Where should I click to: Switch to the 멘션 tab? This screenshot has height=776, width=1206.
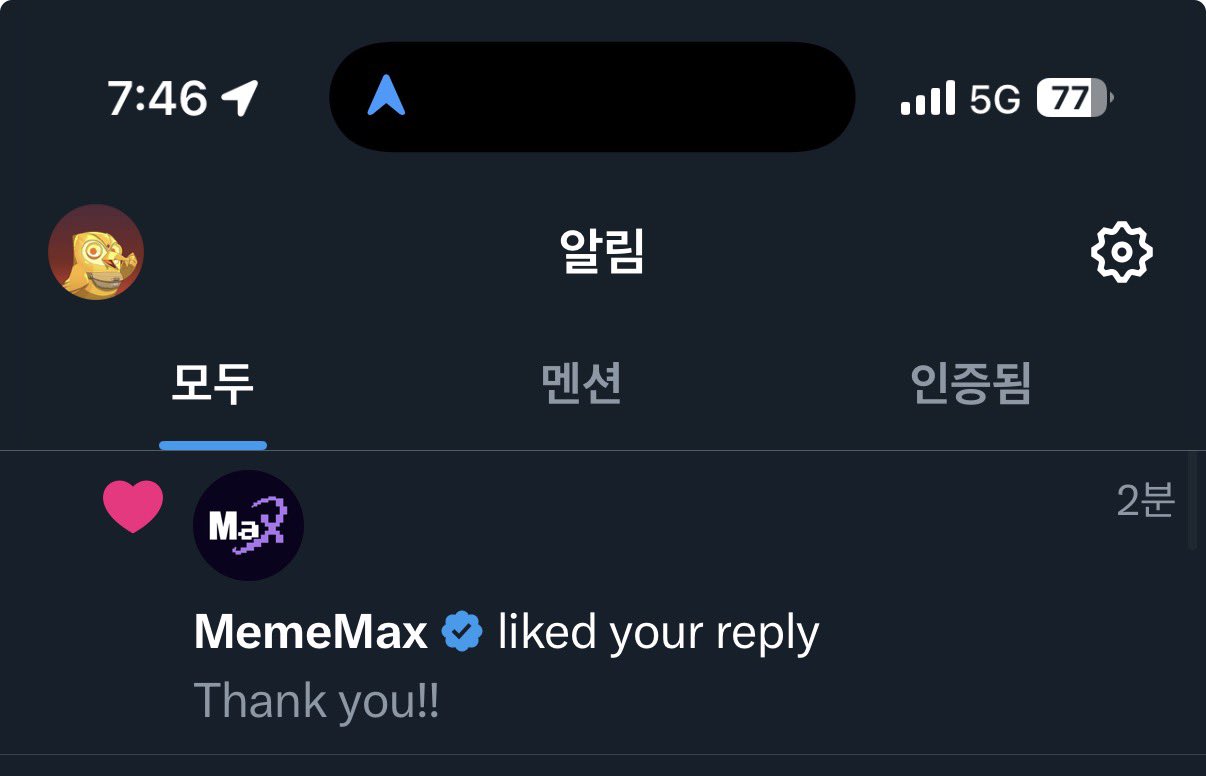pos(582,383)
